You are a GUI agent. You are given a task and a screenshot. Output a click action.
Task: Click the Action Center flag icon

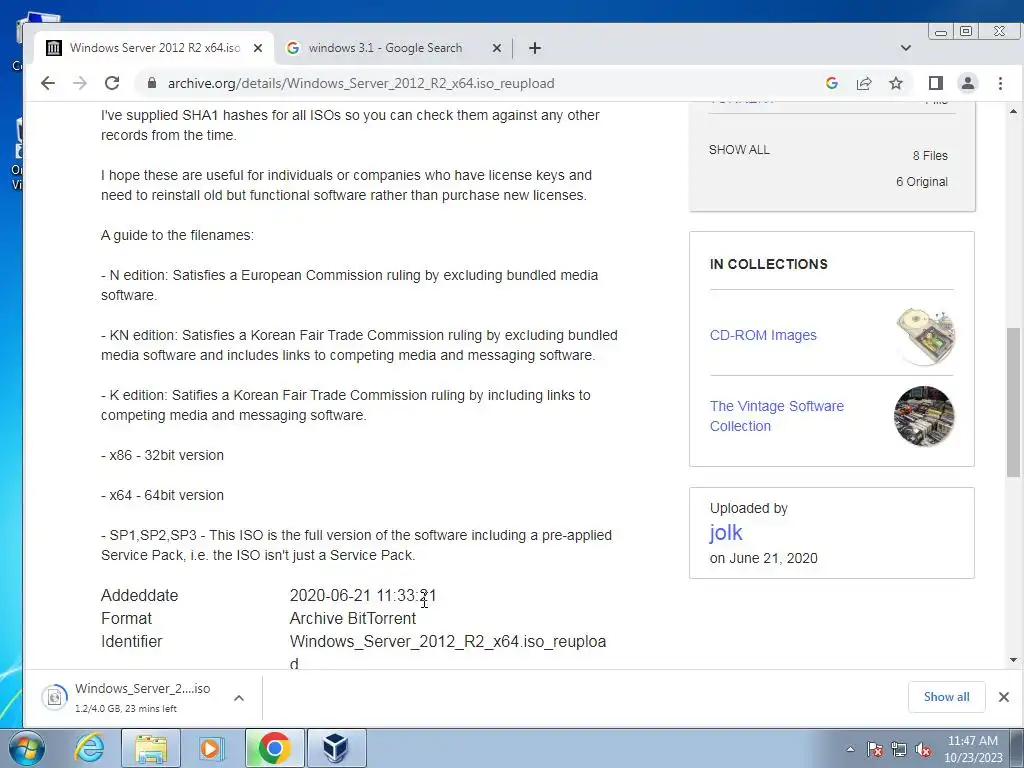click(875, 750)
